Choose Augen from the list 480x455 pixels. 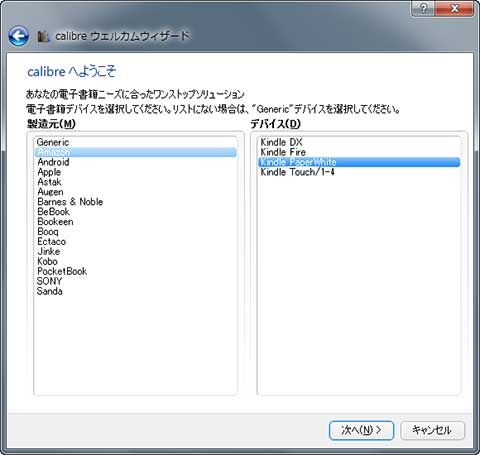coord(135,192)
